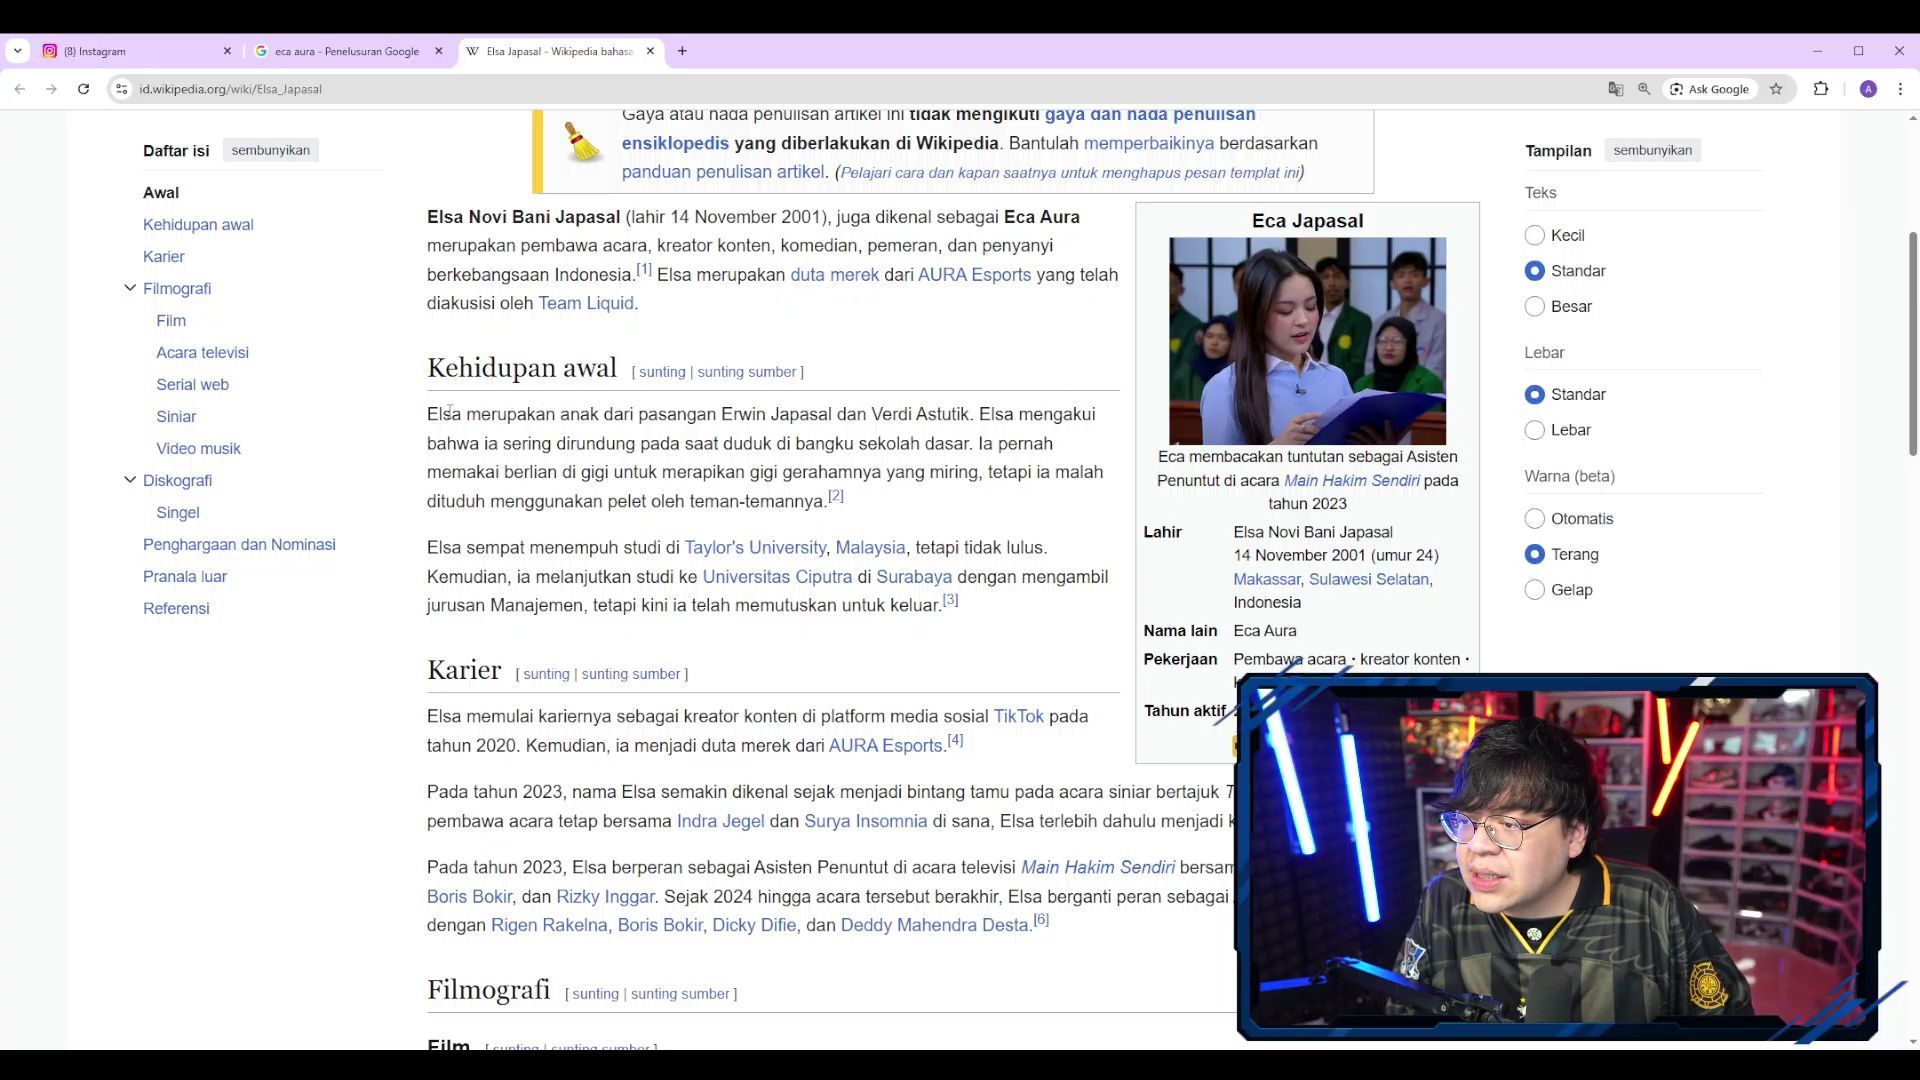
Task: Click the browser back arrow
Action: [20, 89]
